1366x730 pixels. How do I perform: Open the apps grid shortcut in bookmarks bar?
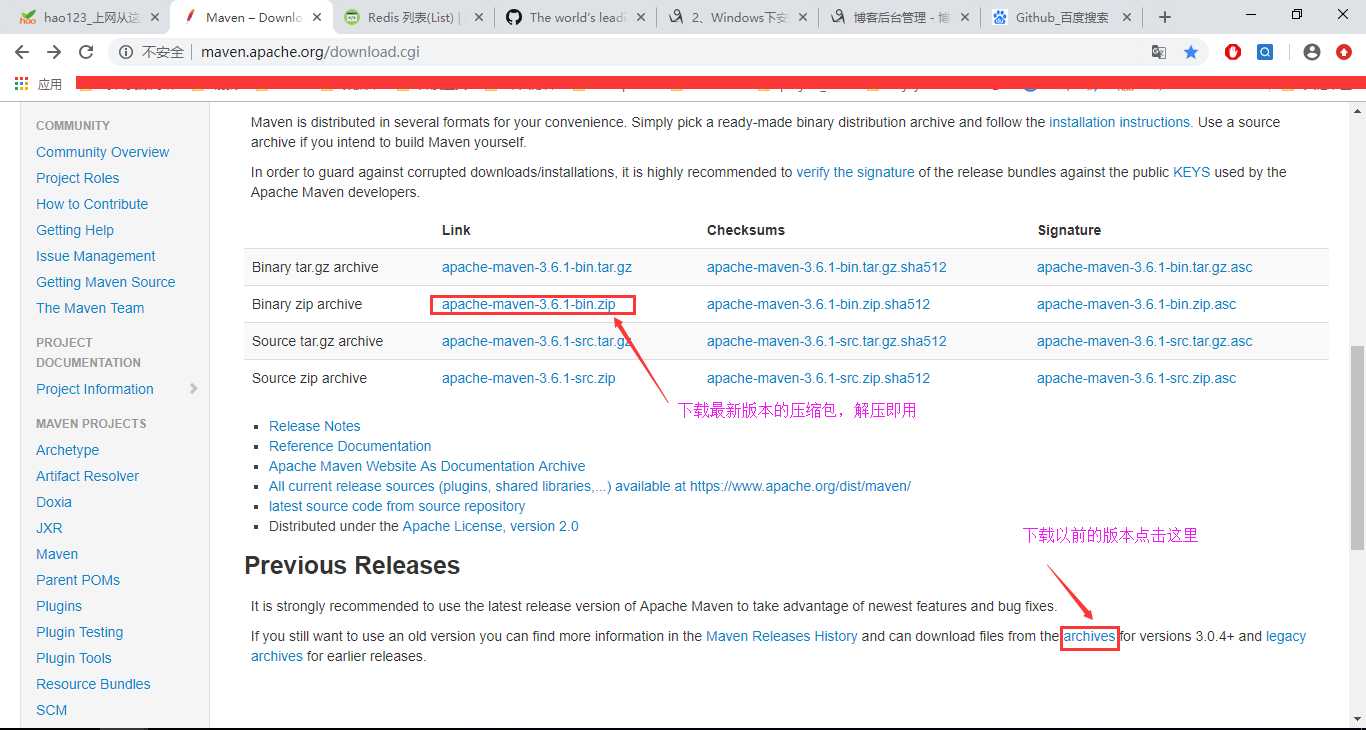(x=22, y=84)
